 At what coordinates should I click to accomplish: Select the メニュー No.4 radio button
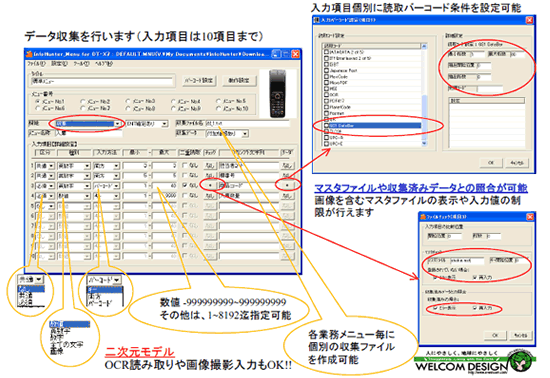click(173, 101)
